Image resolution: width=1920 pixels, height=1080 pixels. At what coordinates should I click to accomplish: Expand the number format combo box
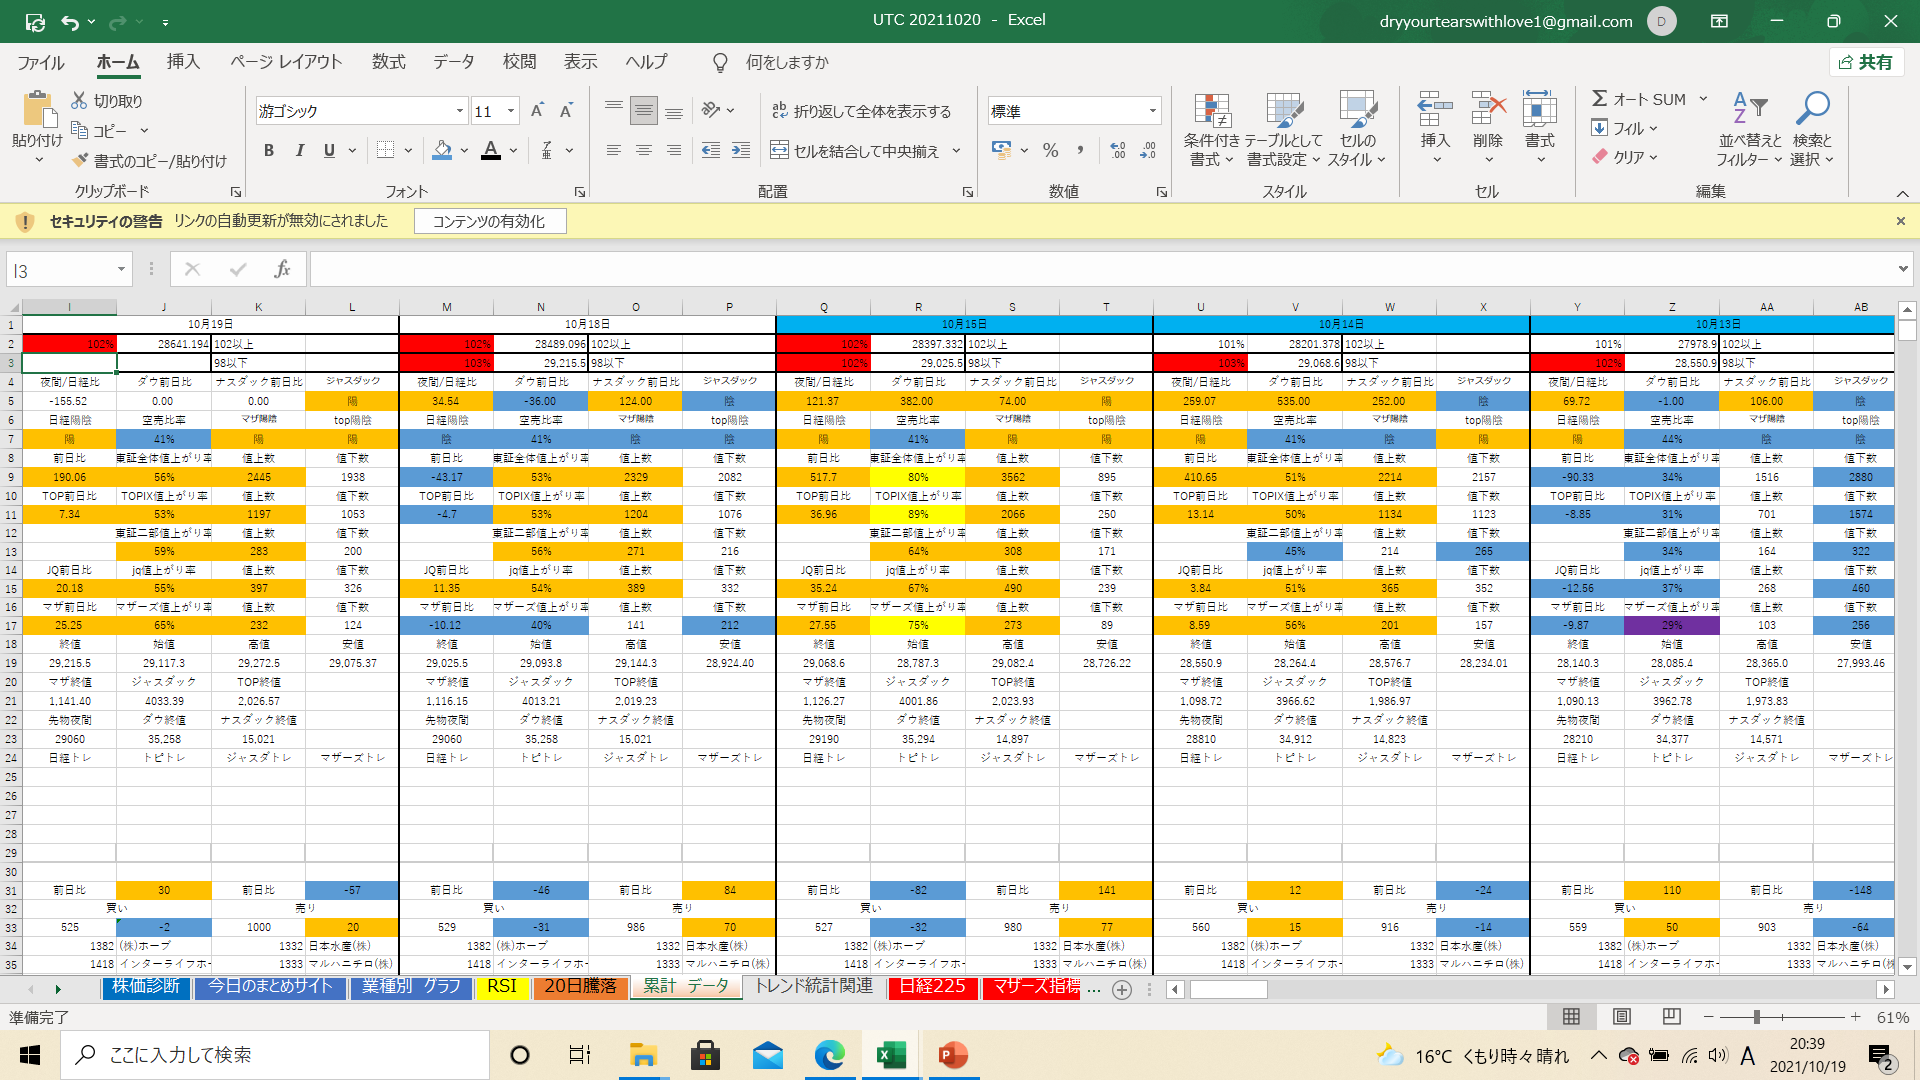[x=1152, y=111]
